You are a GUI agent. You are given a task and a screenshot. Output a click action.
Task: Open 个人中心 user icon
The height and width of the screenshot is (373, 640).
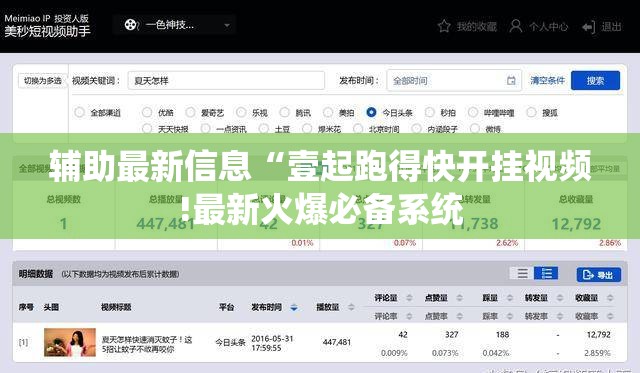tap(516, 26)
